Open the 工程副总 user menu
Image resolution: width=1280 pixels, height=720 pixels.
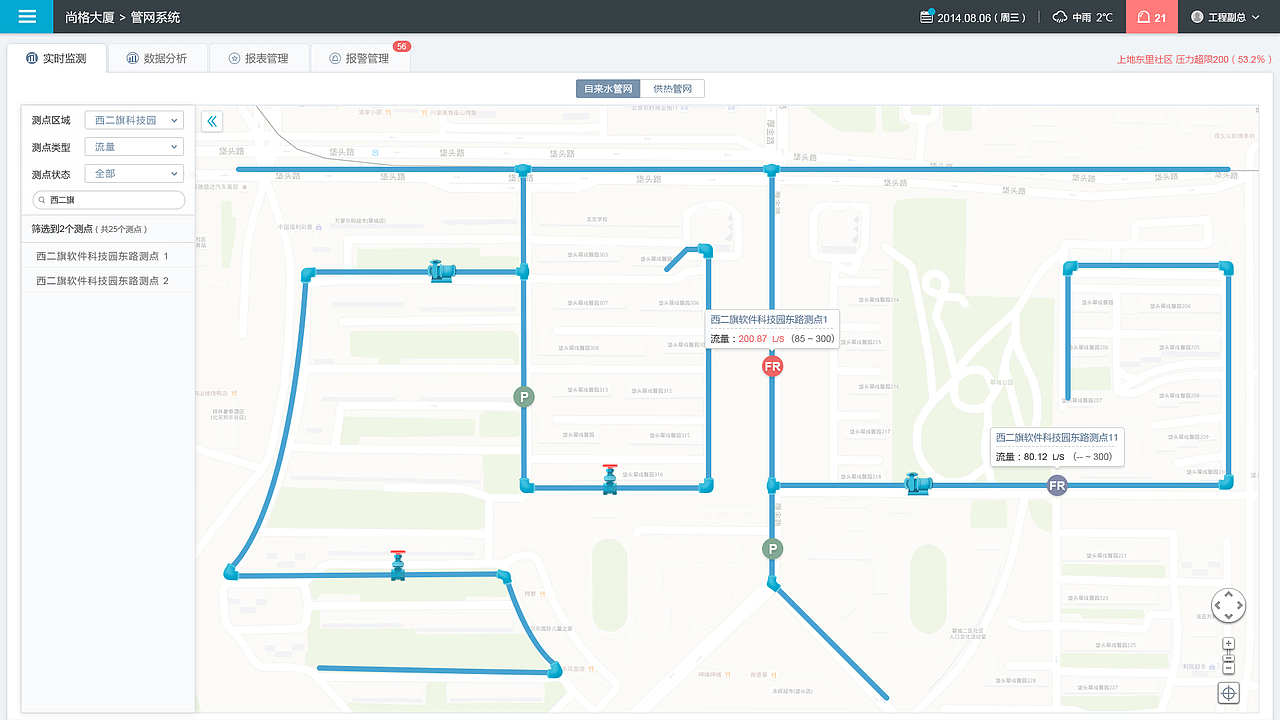(x=1228, y=17)
